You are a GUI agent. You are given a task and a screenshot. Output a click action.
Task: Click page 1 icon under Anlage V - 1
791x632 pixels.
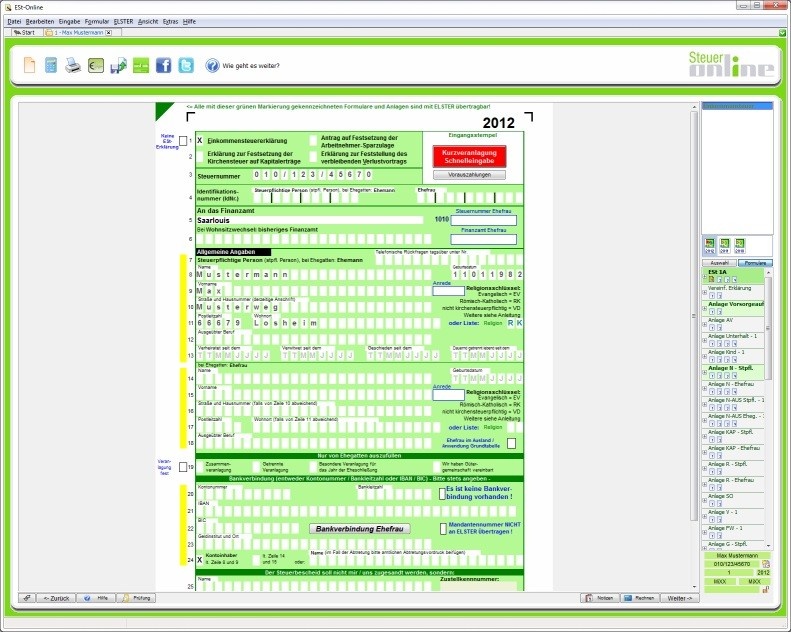712,520
